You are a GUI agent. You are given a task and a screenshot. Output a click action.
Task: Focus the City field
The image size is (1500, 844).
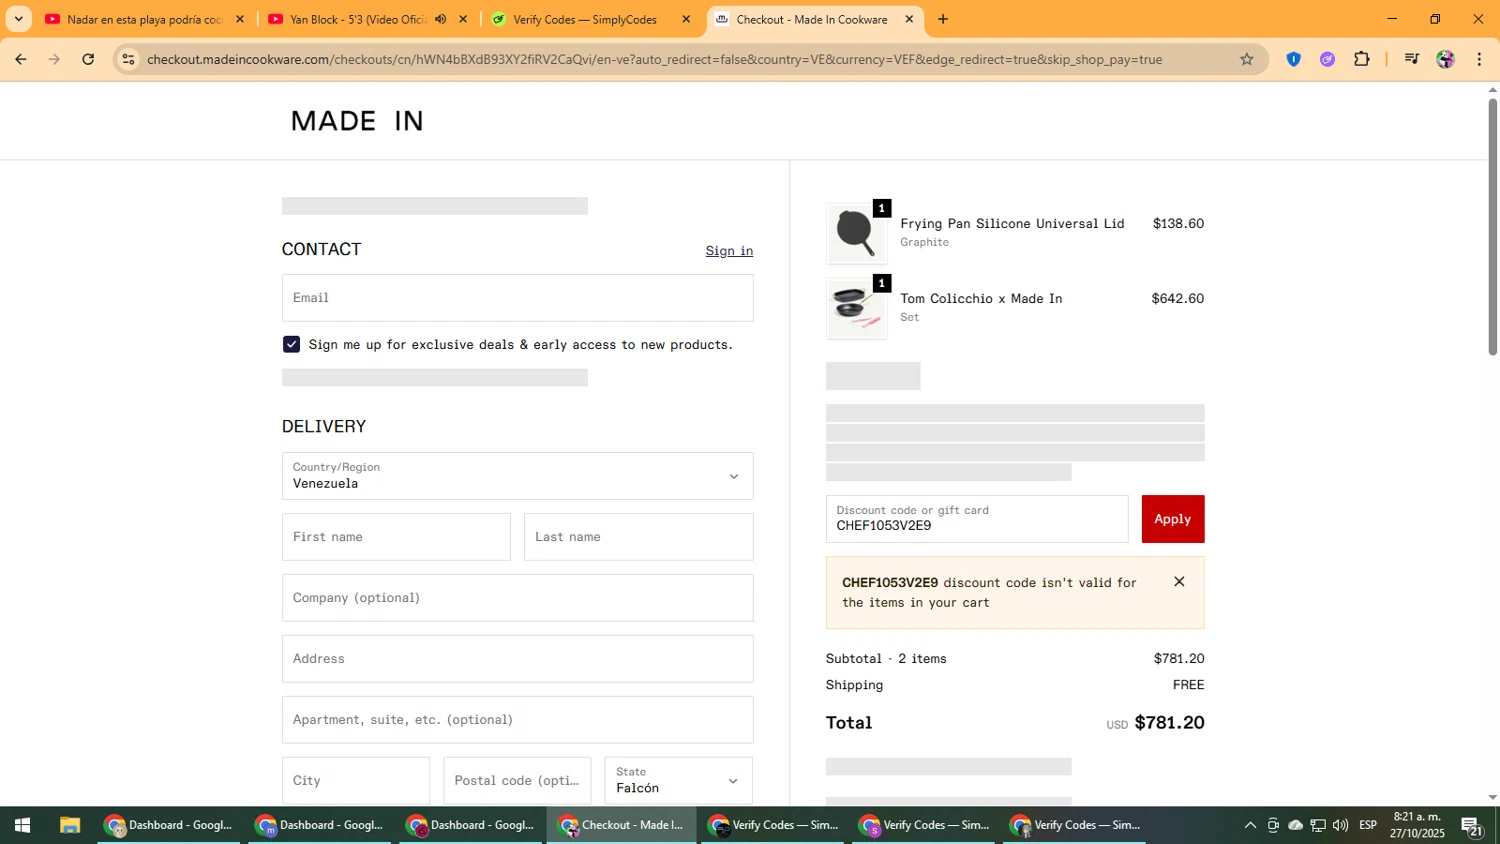tap(356, 780)
